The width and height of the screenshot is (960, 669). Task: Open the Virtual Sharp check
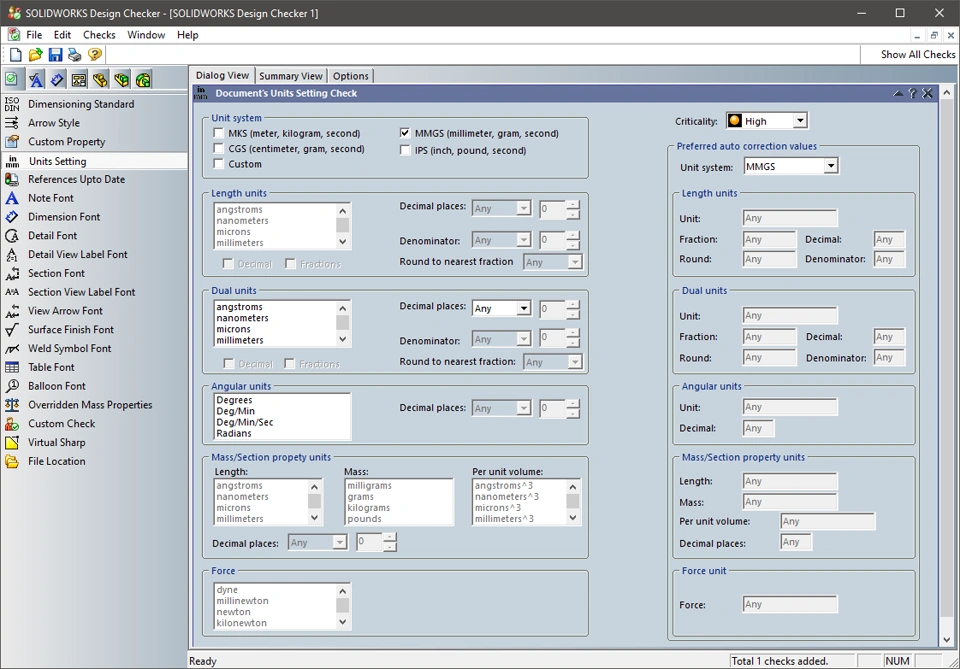click(x=56, y=443)
